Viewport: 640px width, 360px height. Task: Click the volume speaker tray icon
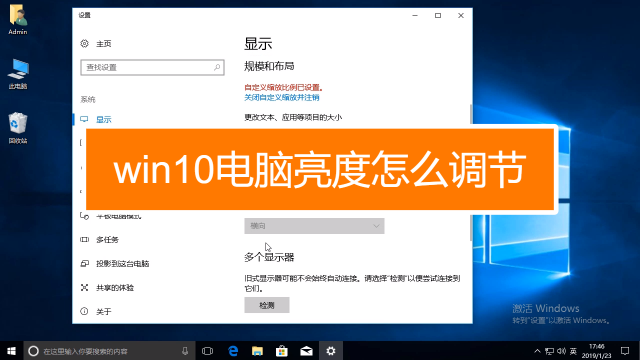[x=562, y=351]
